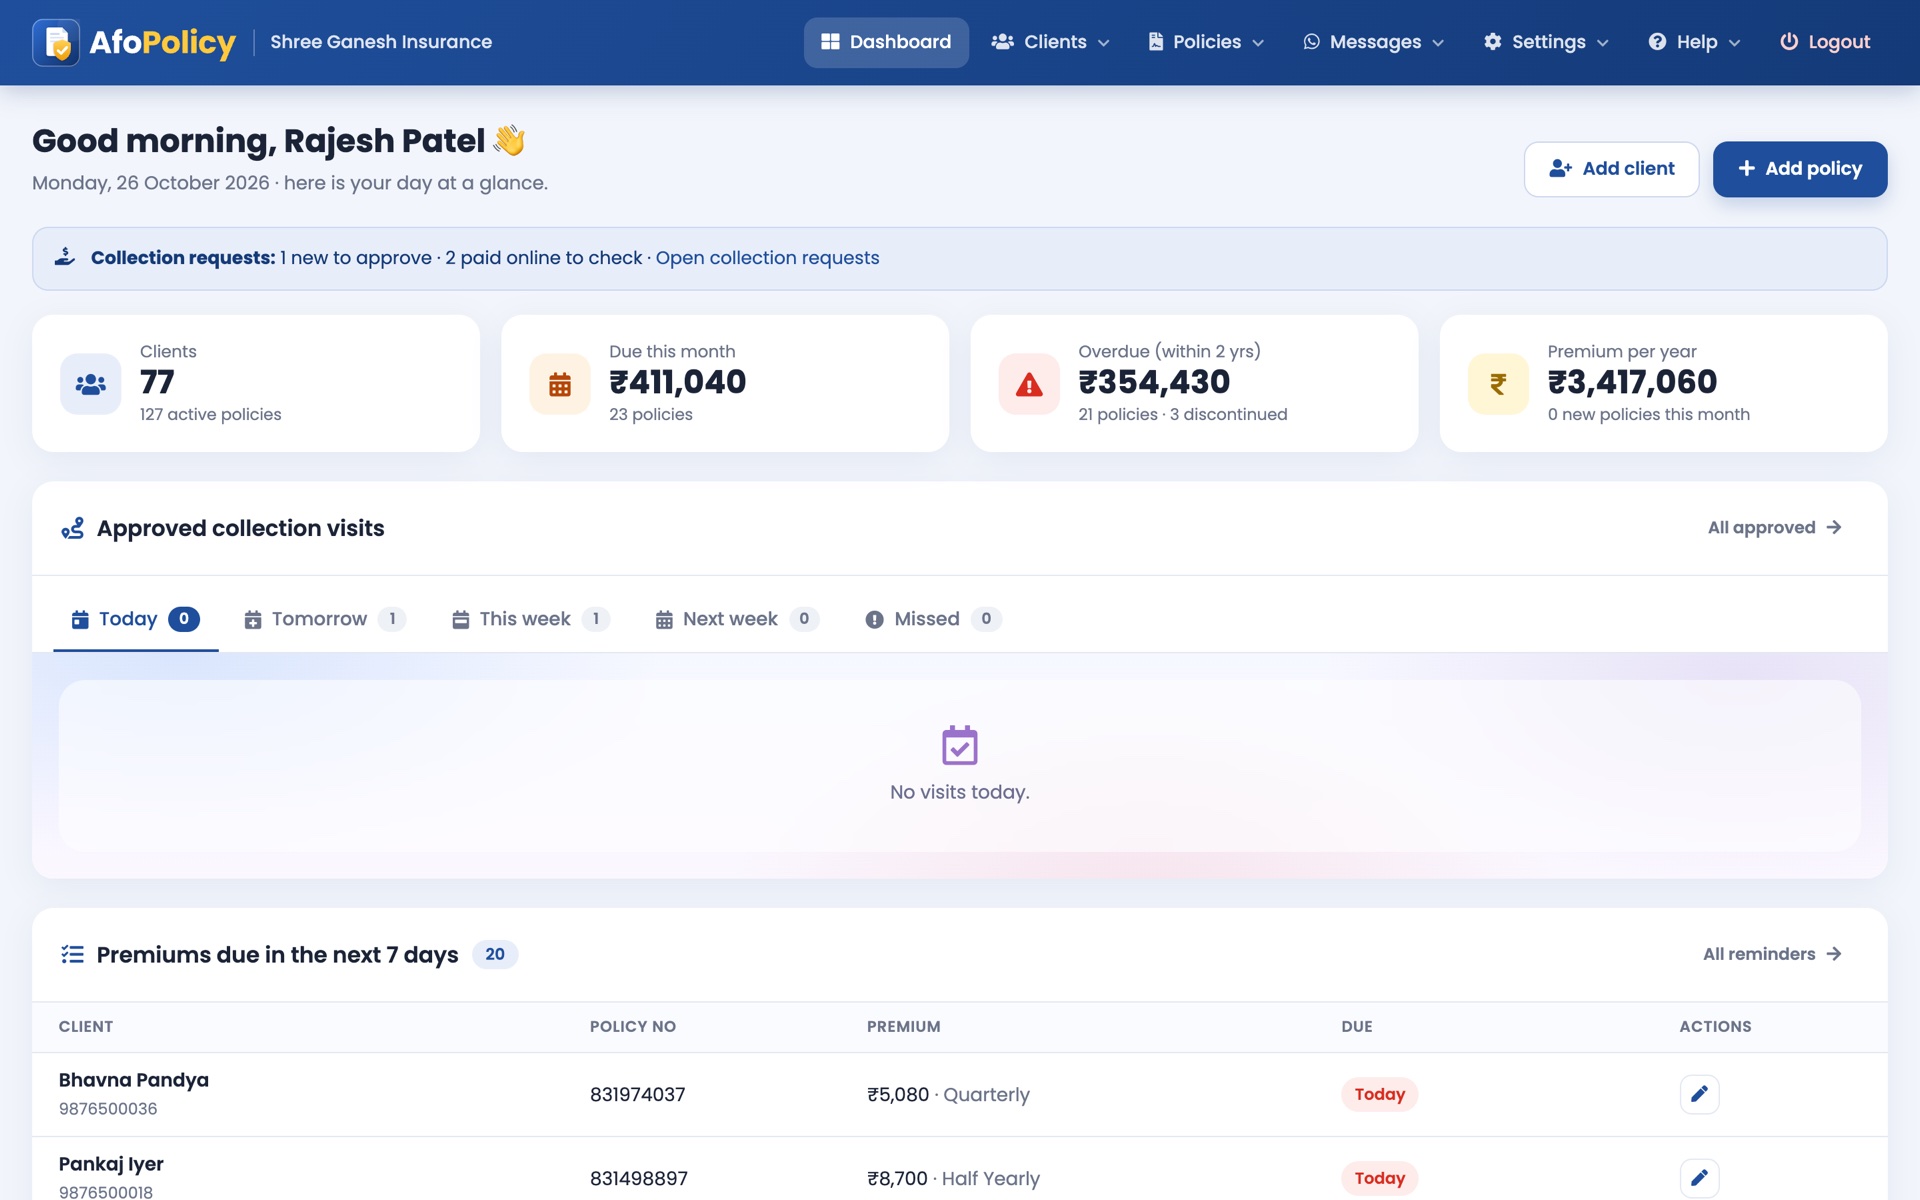Click the arrow icon next to All reminders

(1834, 954)
